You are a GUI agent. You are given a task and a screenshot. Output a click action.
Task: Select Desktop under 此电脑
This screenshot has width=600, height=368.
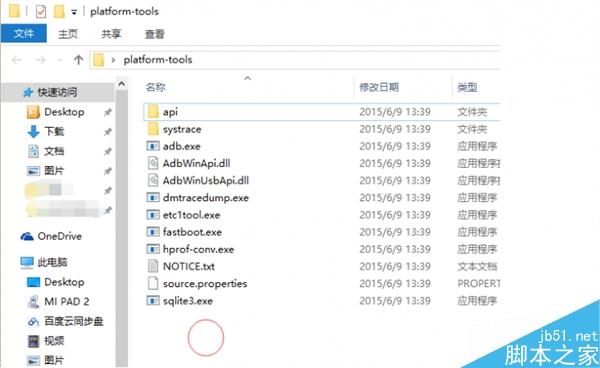point(64,282)
